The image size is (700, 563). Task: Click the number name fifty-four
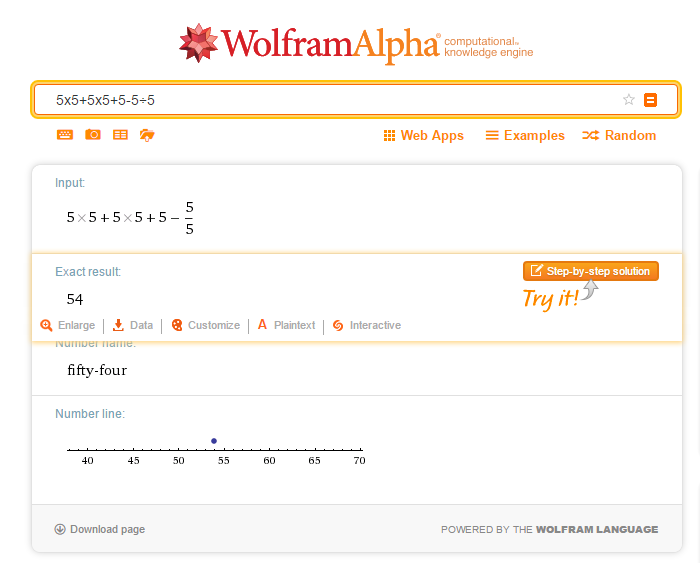tap(97, 370)
